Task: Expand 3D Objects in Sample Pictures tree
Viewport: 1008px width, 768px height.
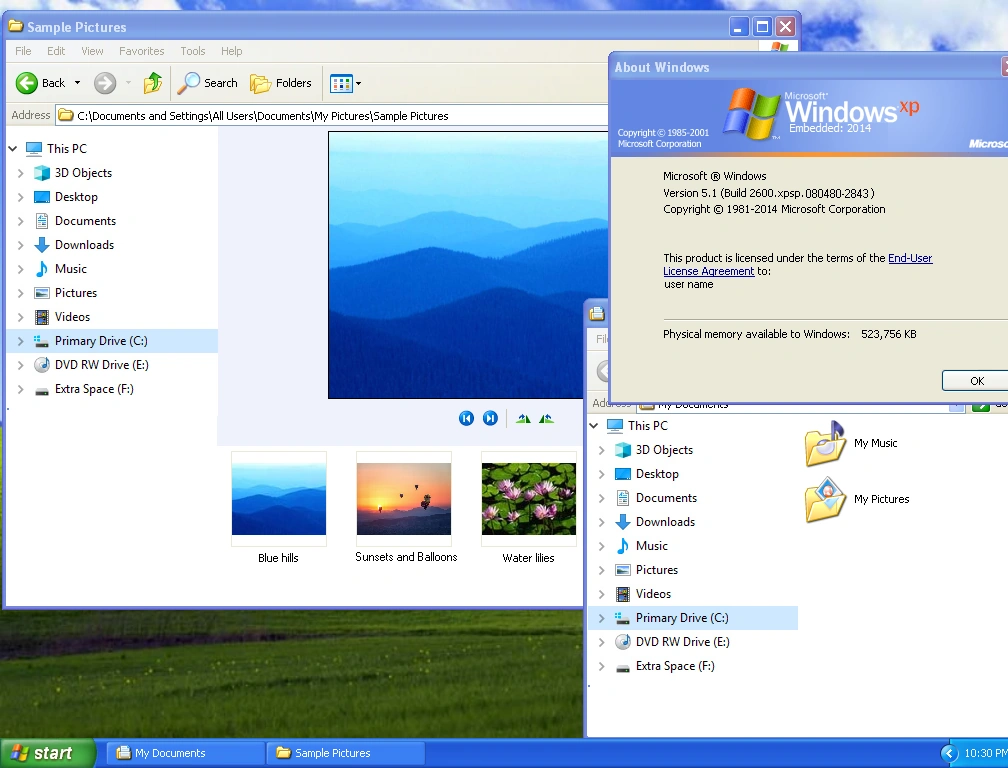Action: (21, 173)
